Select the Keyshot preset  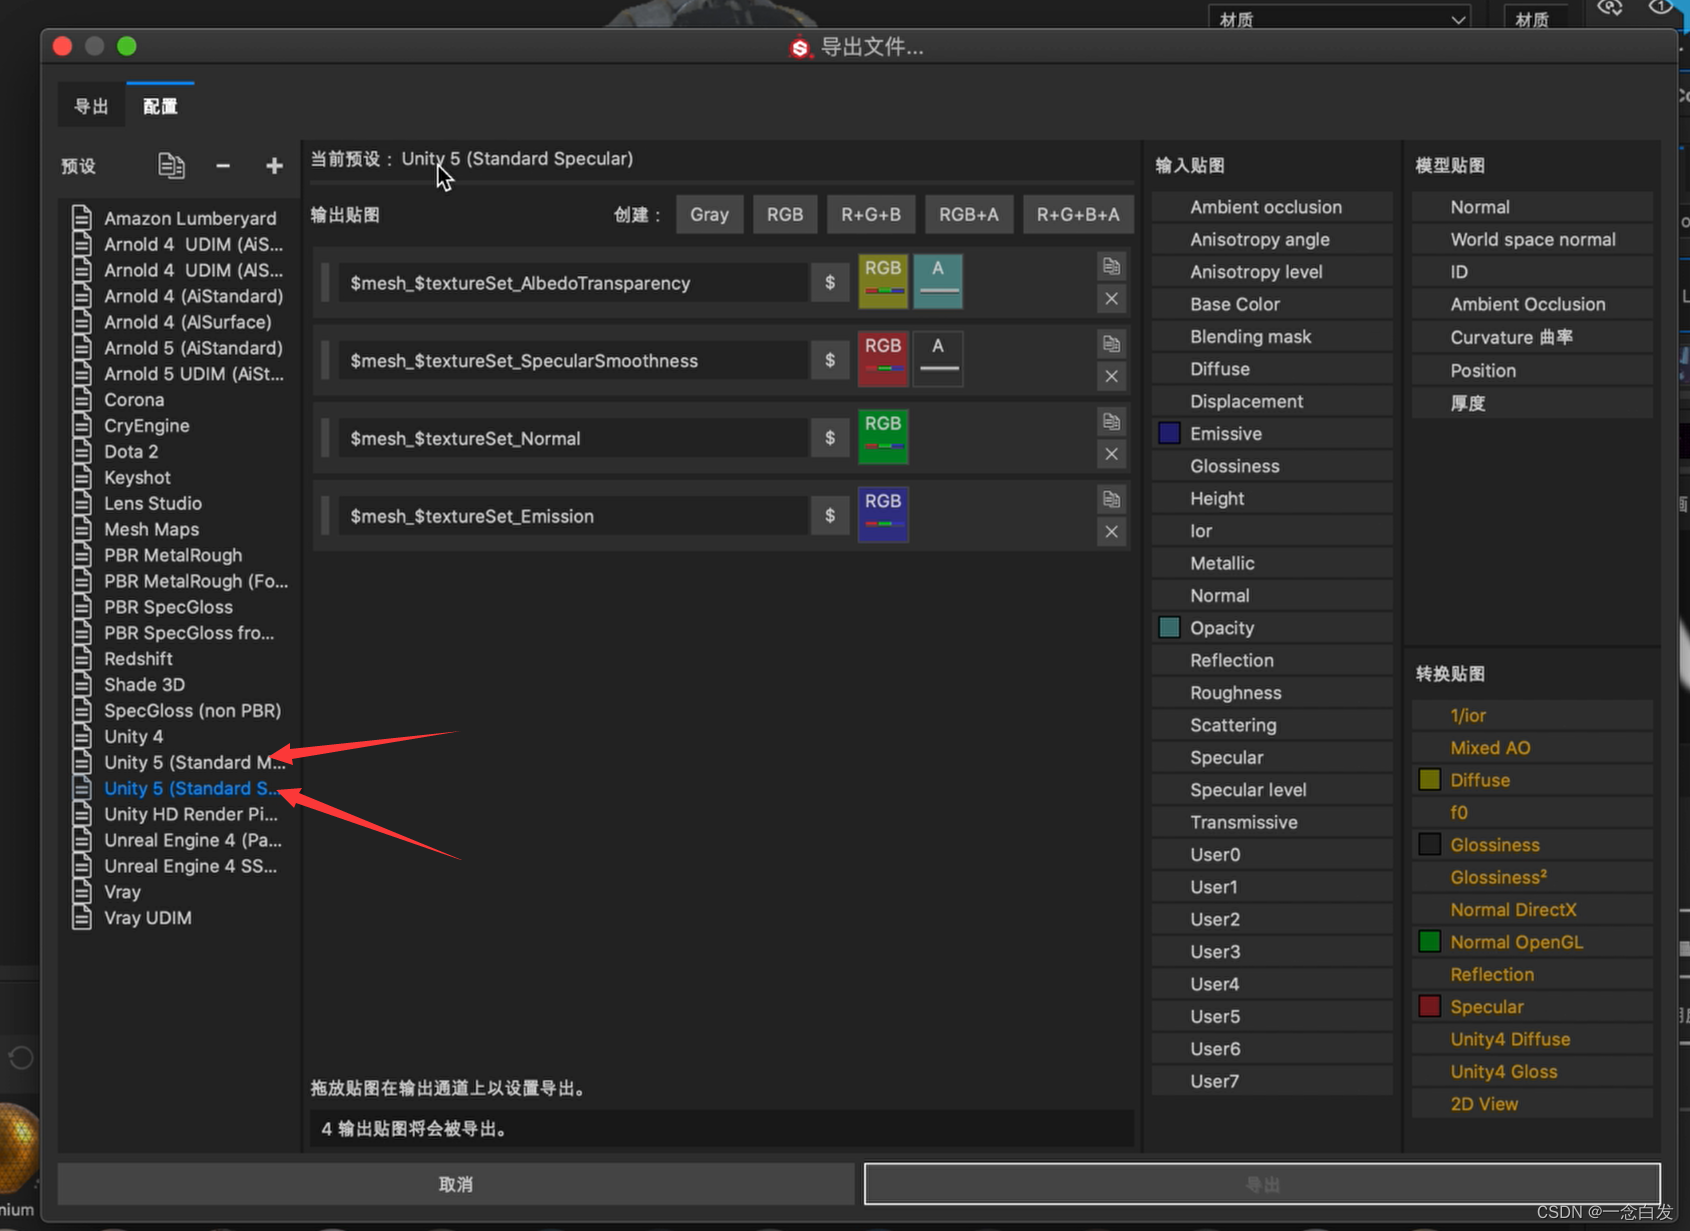pos(179,478)
